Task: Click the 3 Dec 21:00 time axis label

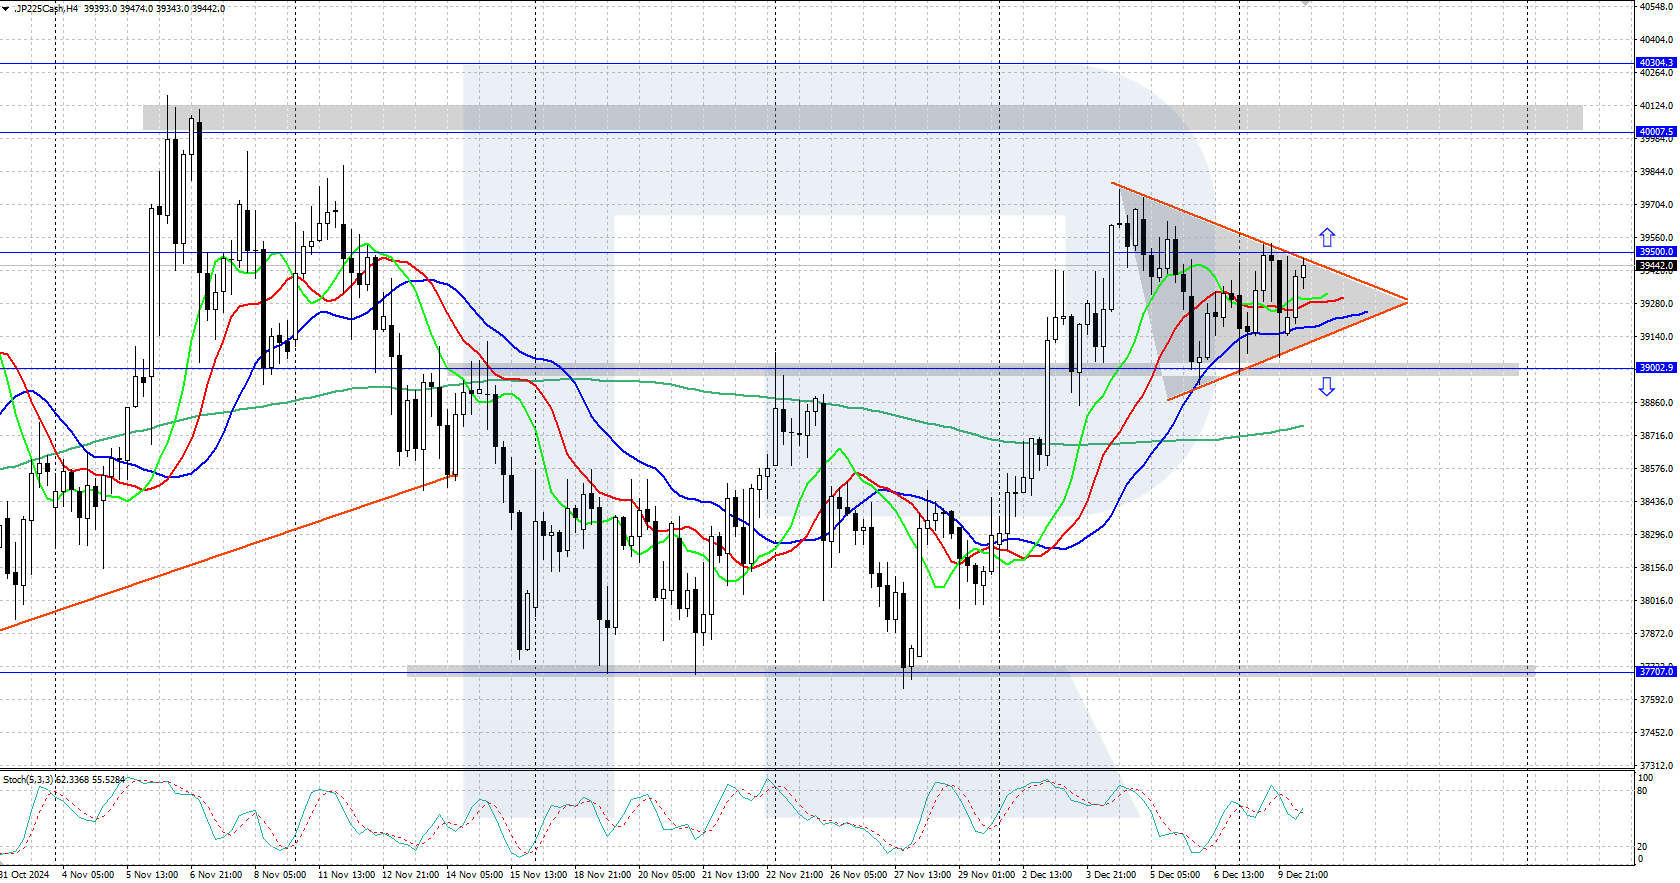Action: [x=1111, y=875]
